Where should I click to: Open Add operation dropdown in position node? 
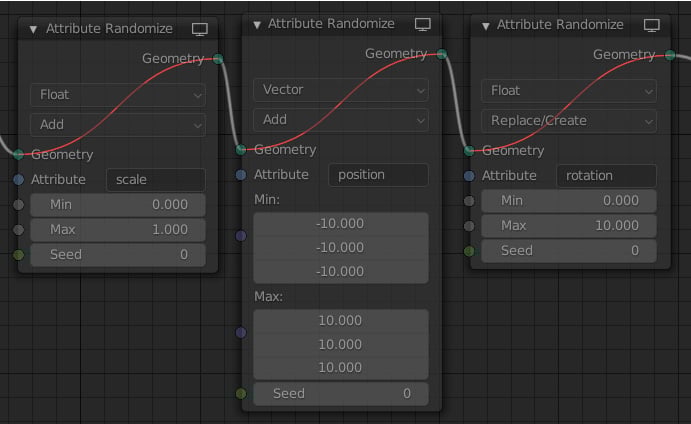(x=341, y=120)
